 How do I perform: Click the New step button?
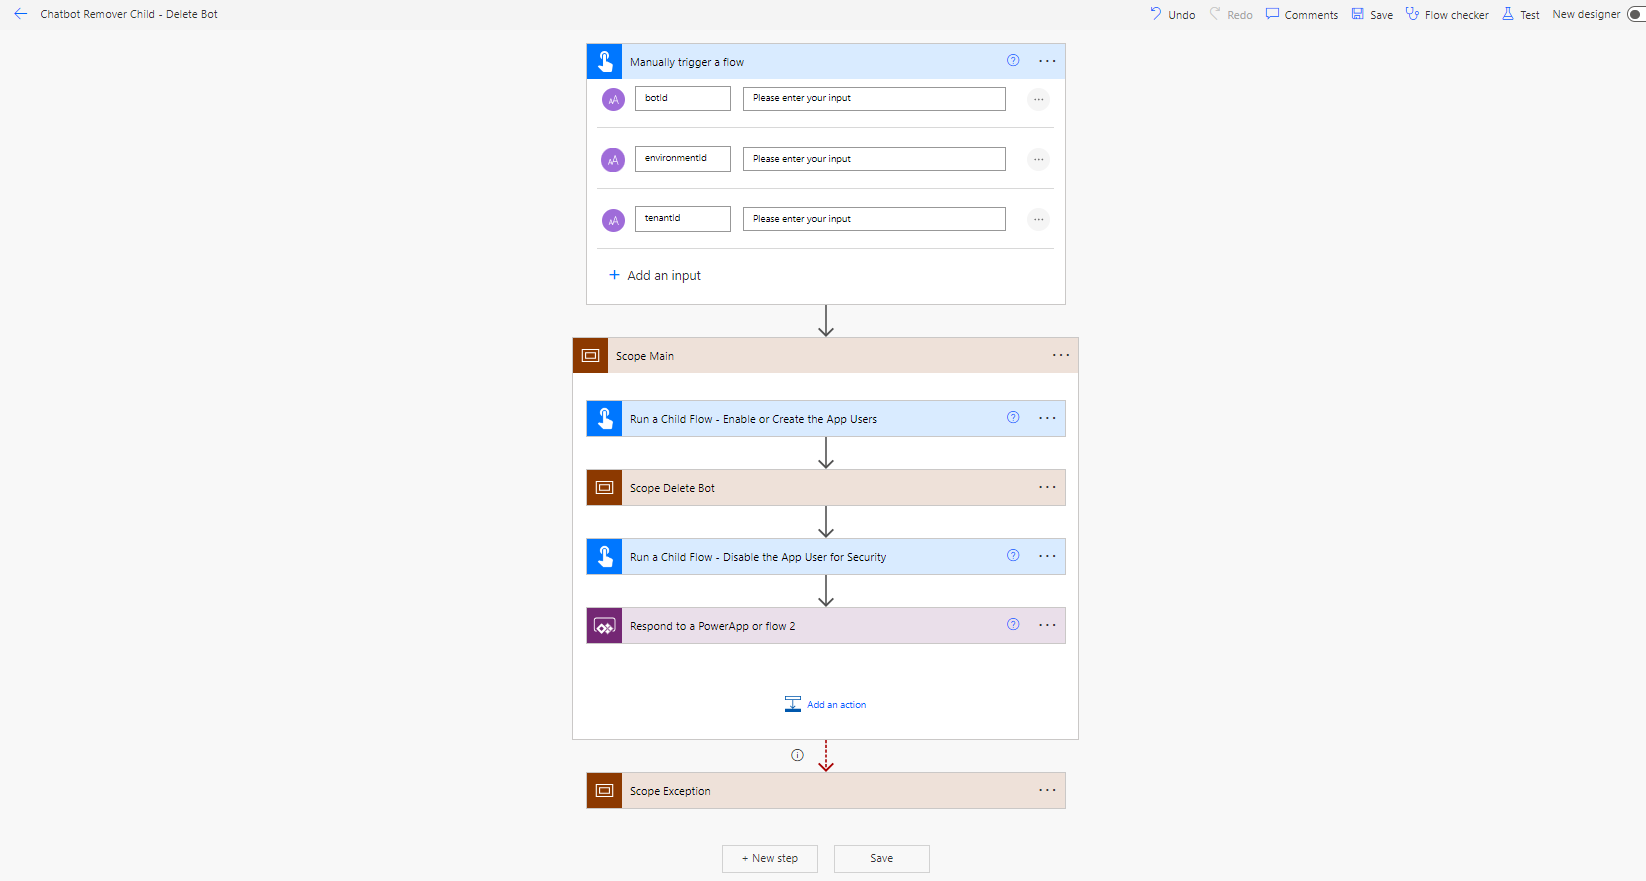click(770, 858)
